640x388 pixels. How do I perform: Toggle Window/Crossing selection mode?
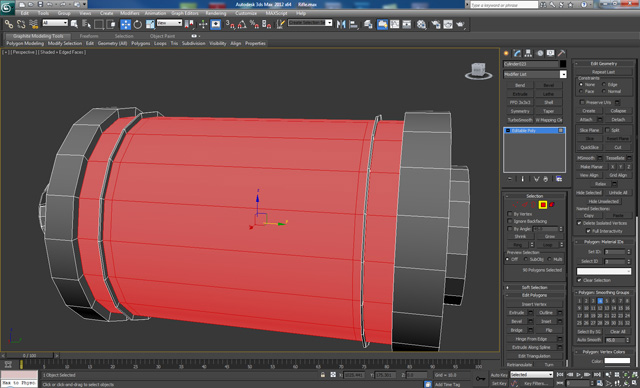pos(111,24)
